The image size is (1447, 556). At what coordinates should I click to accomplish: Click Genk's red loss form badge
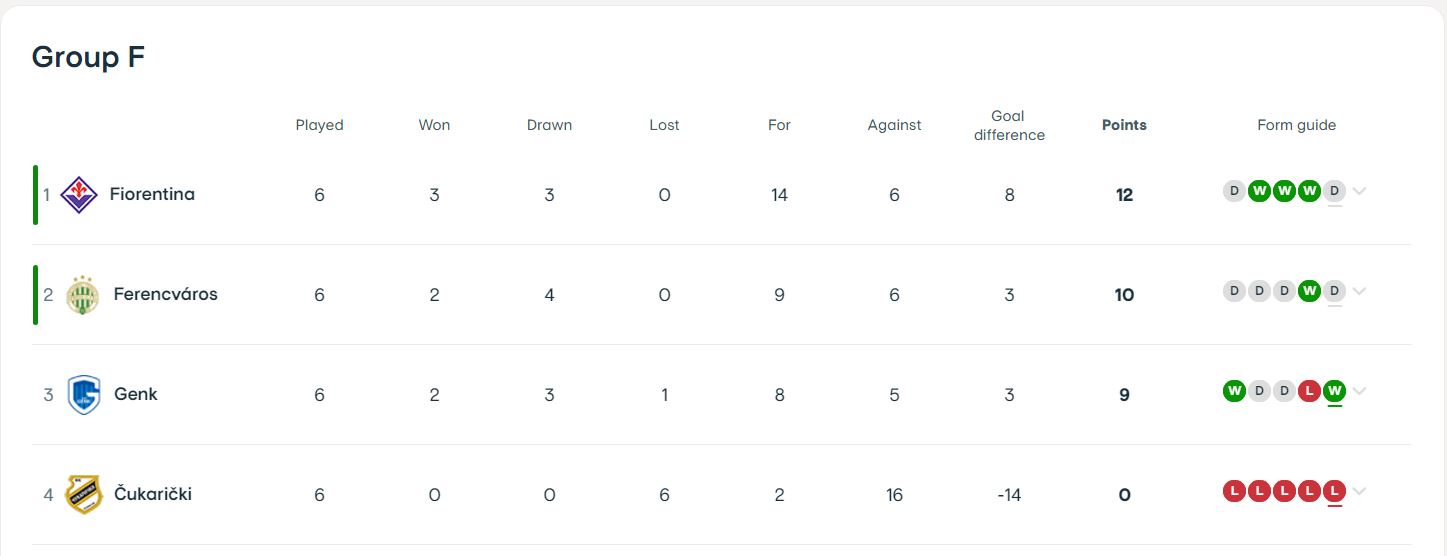click(1309, 391)
